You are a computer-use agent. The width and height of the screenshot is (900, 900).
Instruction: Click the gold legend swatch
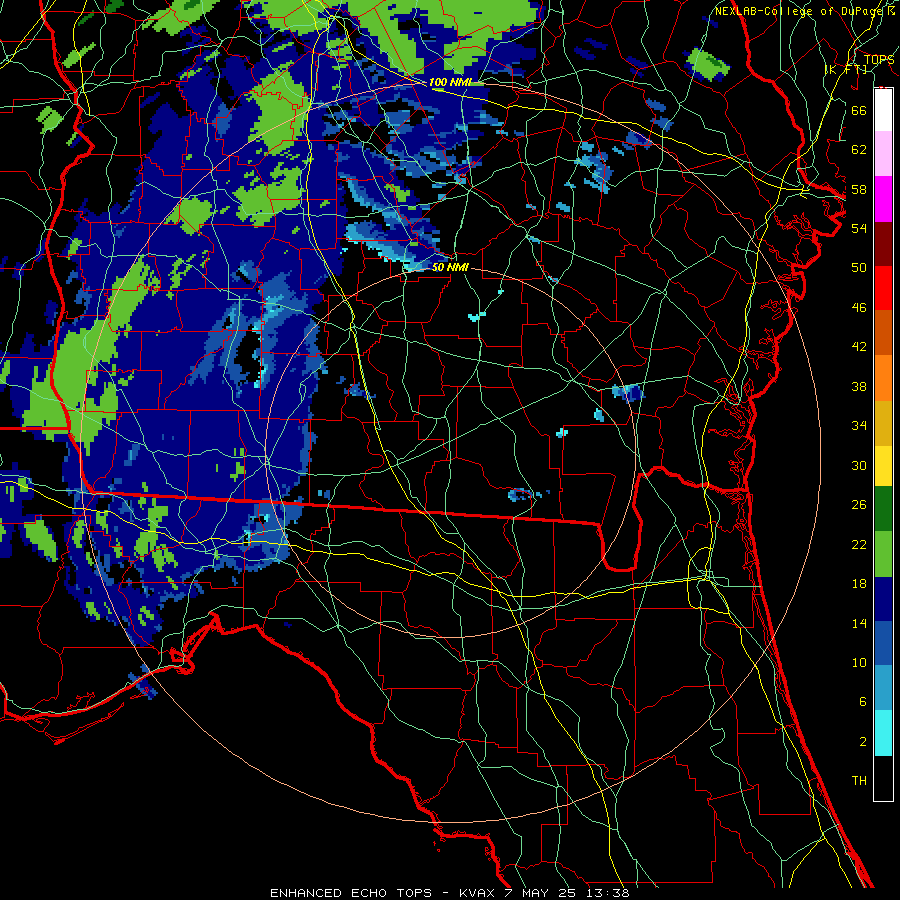coord(883,423)
